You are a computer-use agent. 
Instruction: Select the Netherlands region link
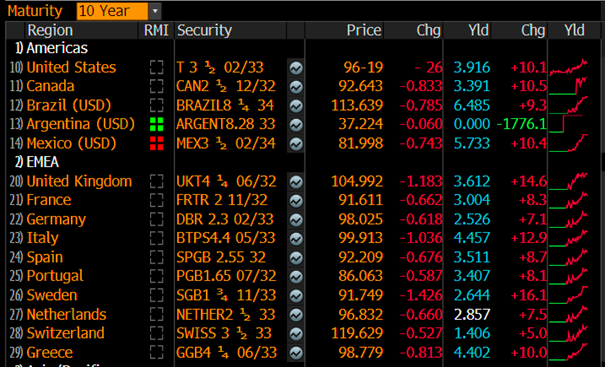66,314
